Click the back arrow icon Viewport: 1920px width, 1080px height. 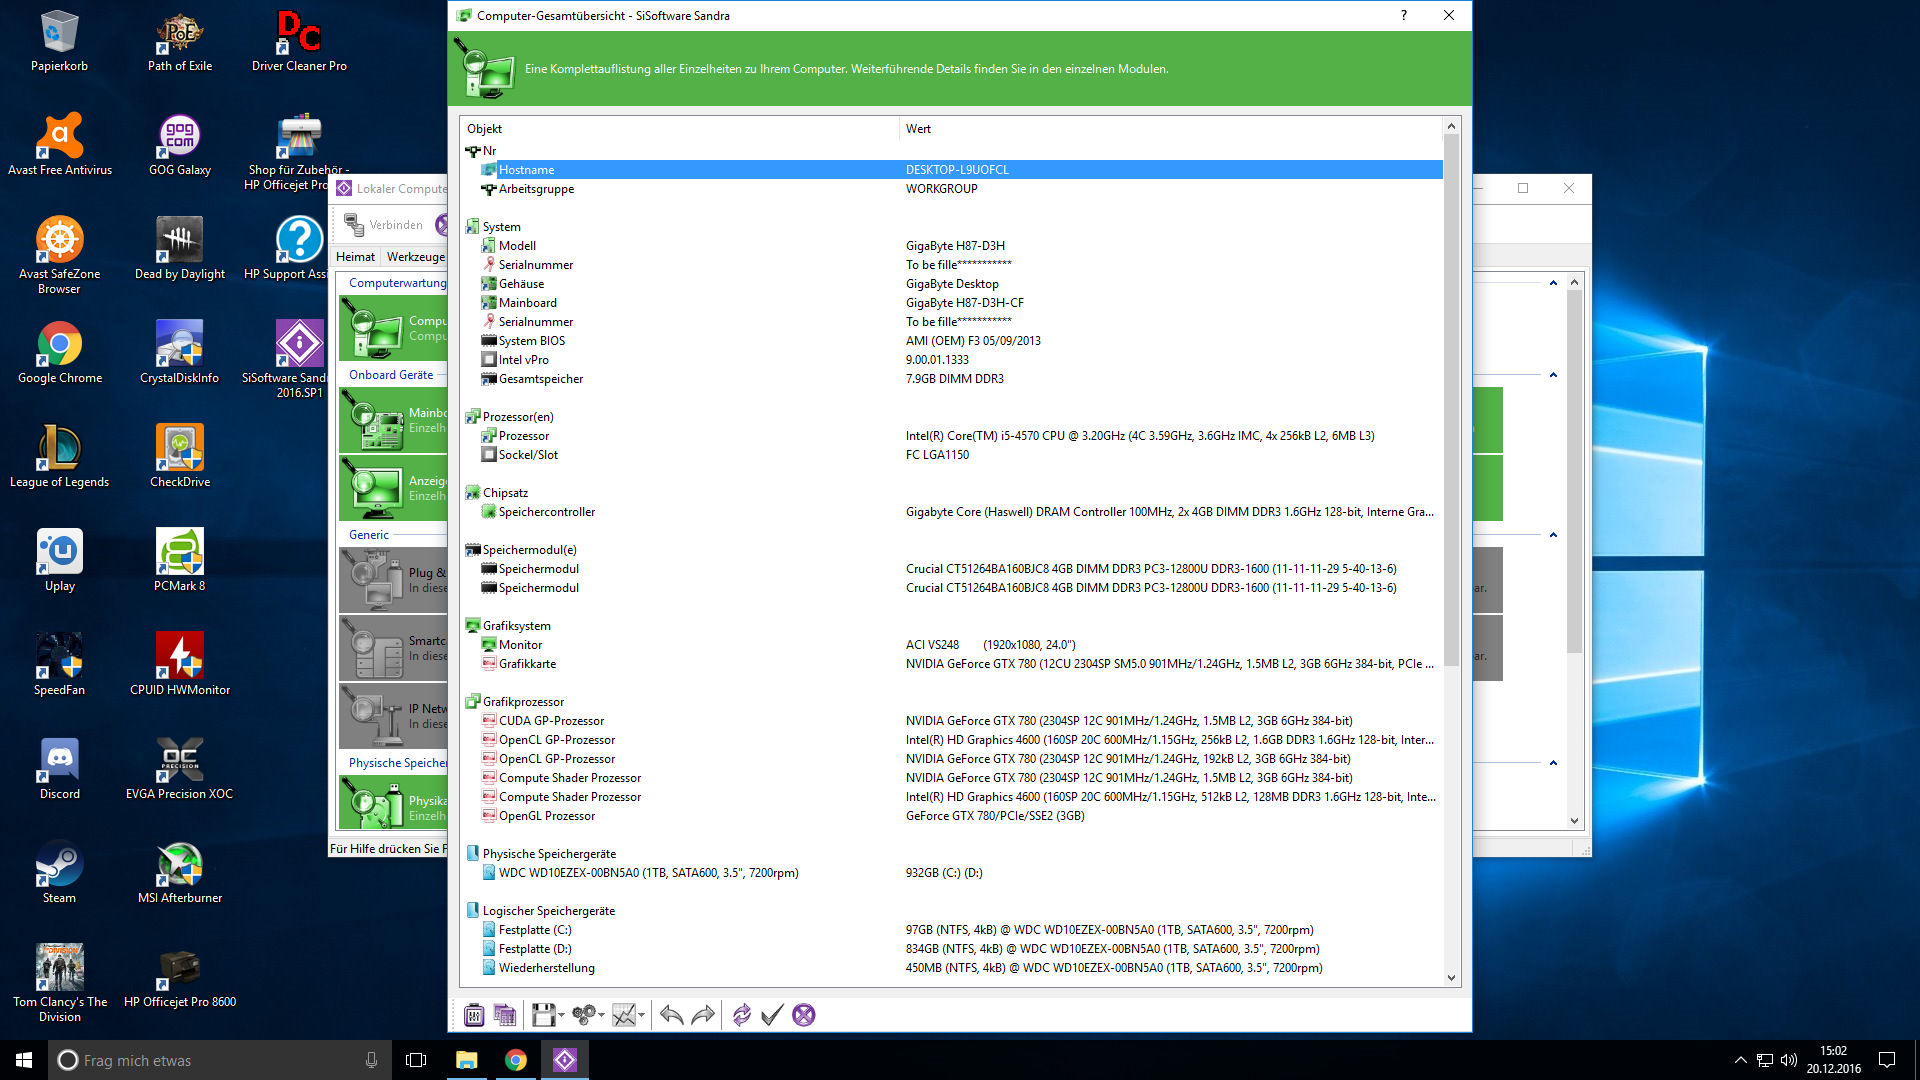pos(671,1015)
